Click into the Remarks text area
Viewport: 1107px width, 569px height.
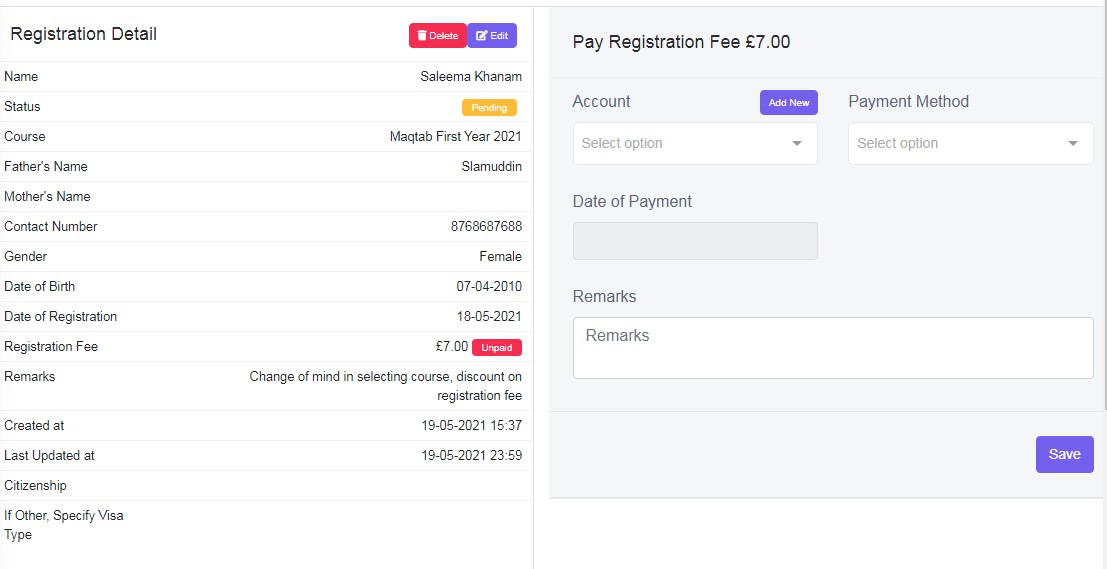(x=833, y=347)
